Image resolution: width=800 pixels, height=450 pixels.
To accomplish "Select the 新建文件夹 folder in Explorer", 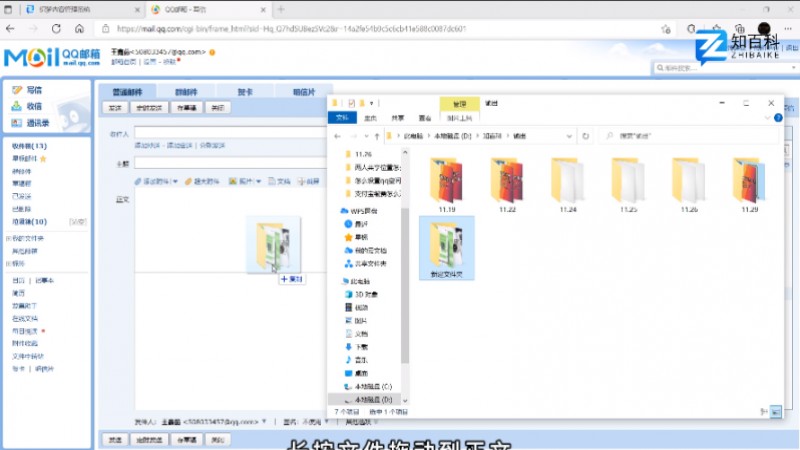I will 447,248.
